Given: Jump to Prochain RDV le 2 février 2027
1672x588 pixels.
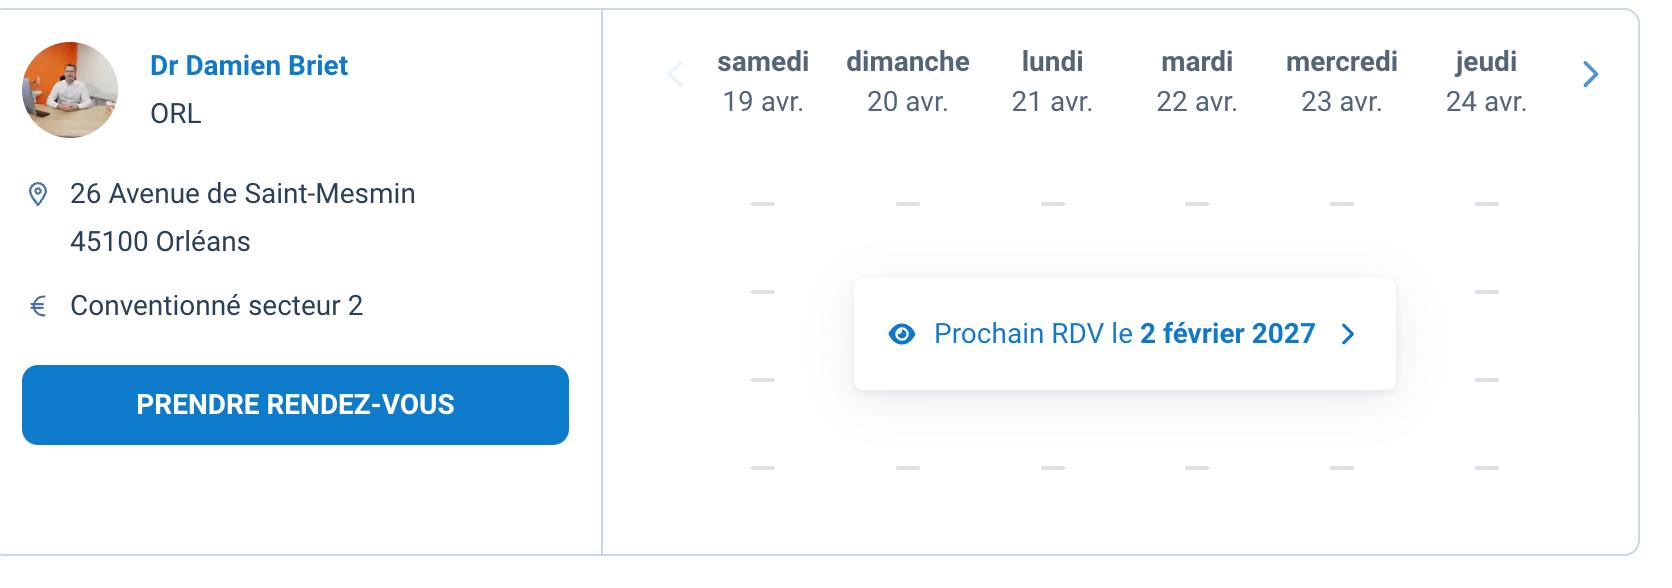Looking at the screenshot, I should (x=1124, y=334).
